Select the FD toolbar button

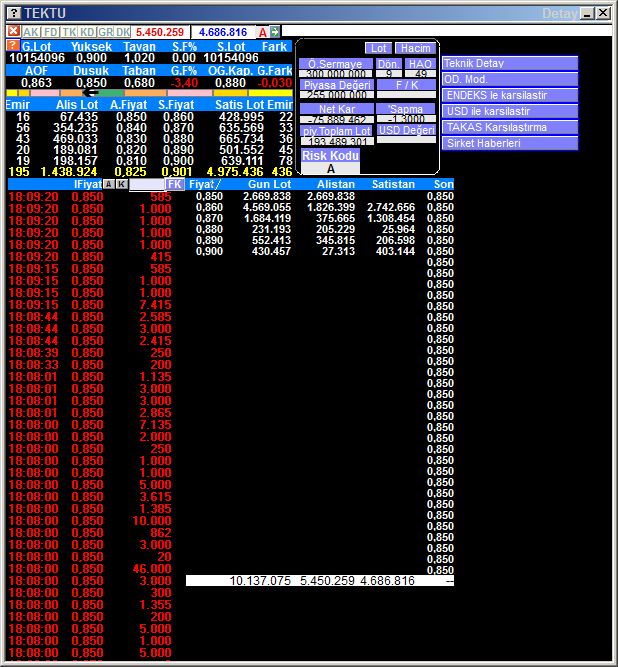(x=51, y=32)
